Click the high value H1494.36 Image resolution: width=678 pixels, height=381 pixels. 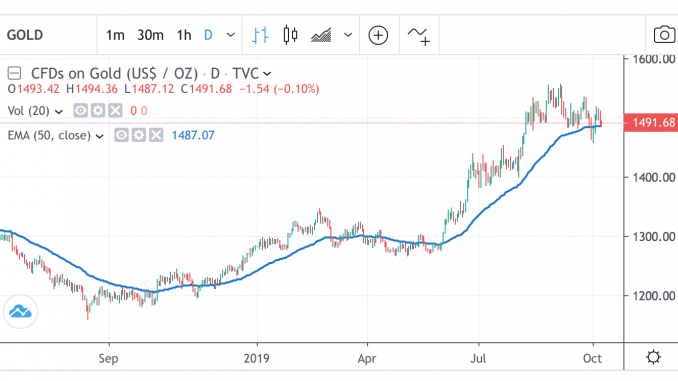[92, 89]
